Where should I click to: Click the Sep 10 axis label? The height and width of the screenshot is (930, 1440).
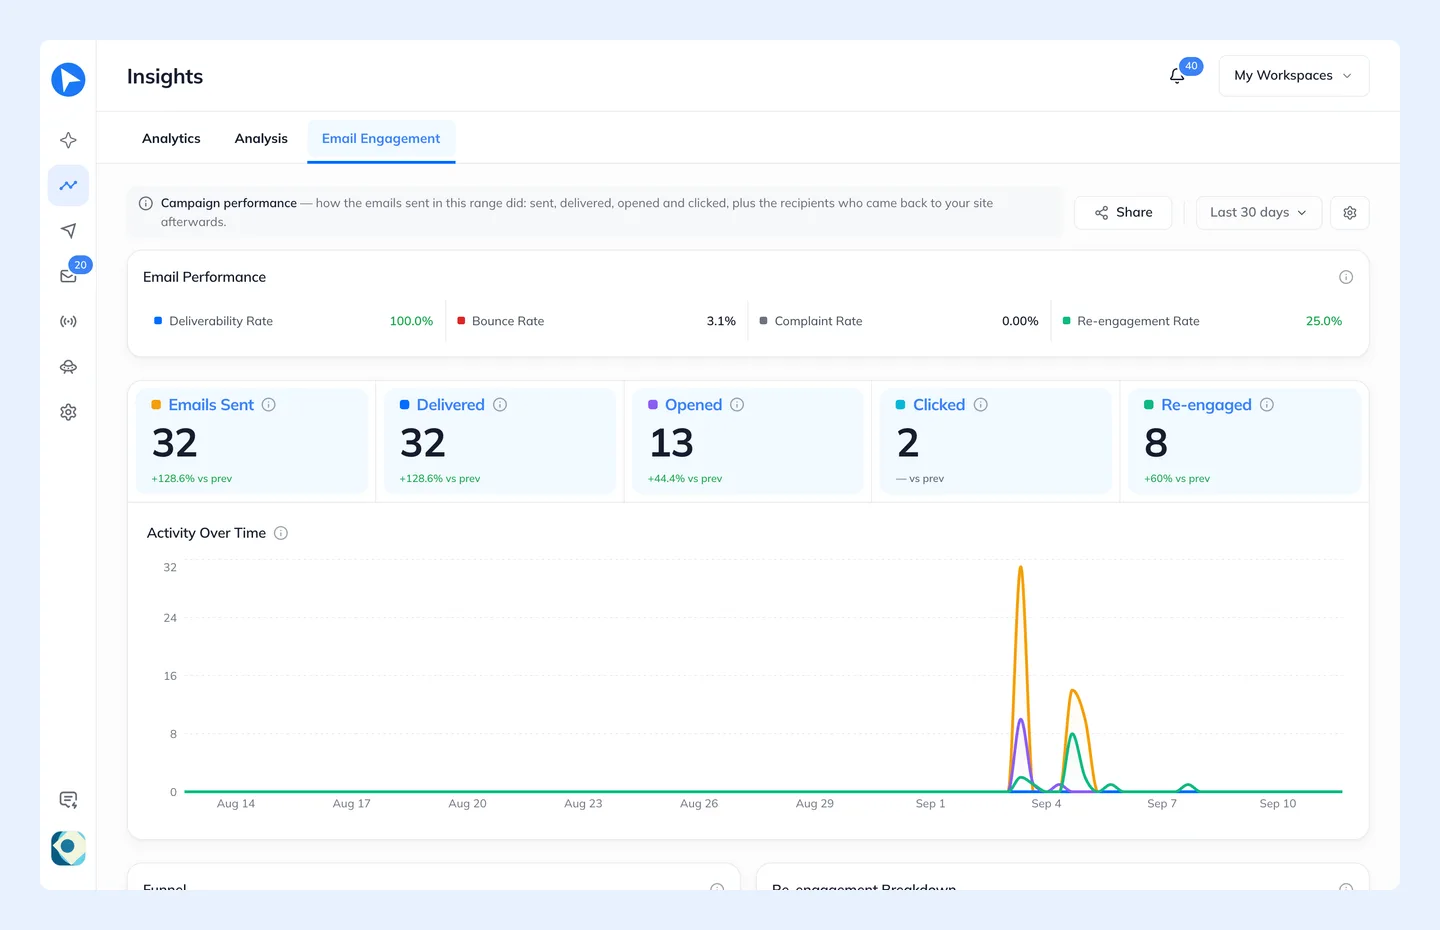tap(1278, 804)
